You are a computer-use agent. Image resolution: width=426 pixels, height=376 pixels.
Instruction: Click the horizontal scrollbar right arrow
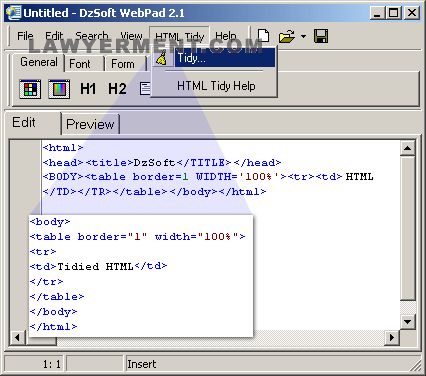(x=392, y=338)
